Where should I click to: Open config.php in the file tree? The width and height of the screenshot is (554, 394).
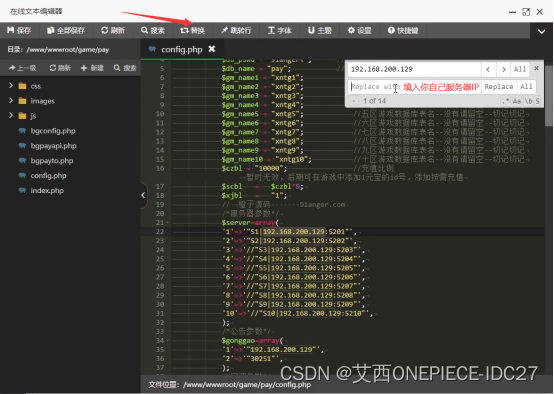[48, 175]
